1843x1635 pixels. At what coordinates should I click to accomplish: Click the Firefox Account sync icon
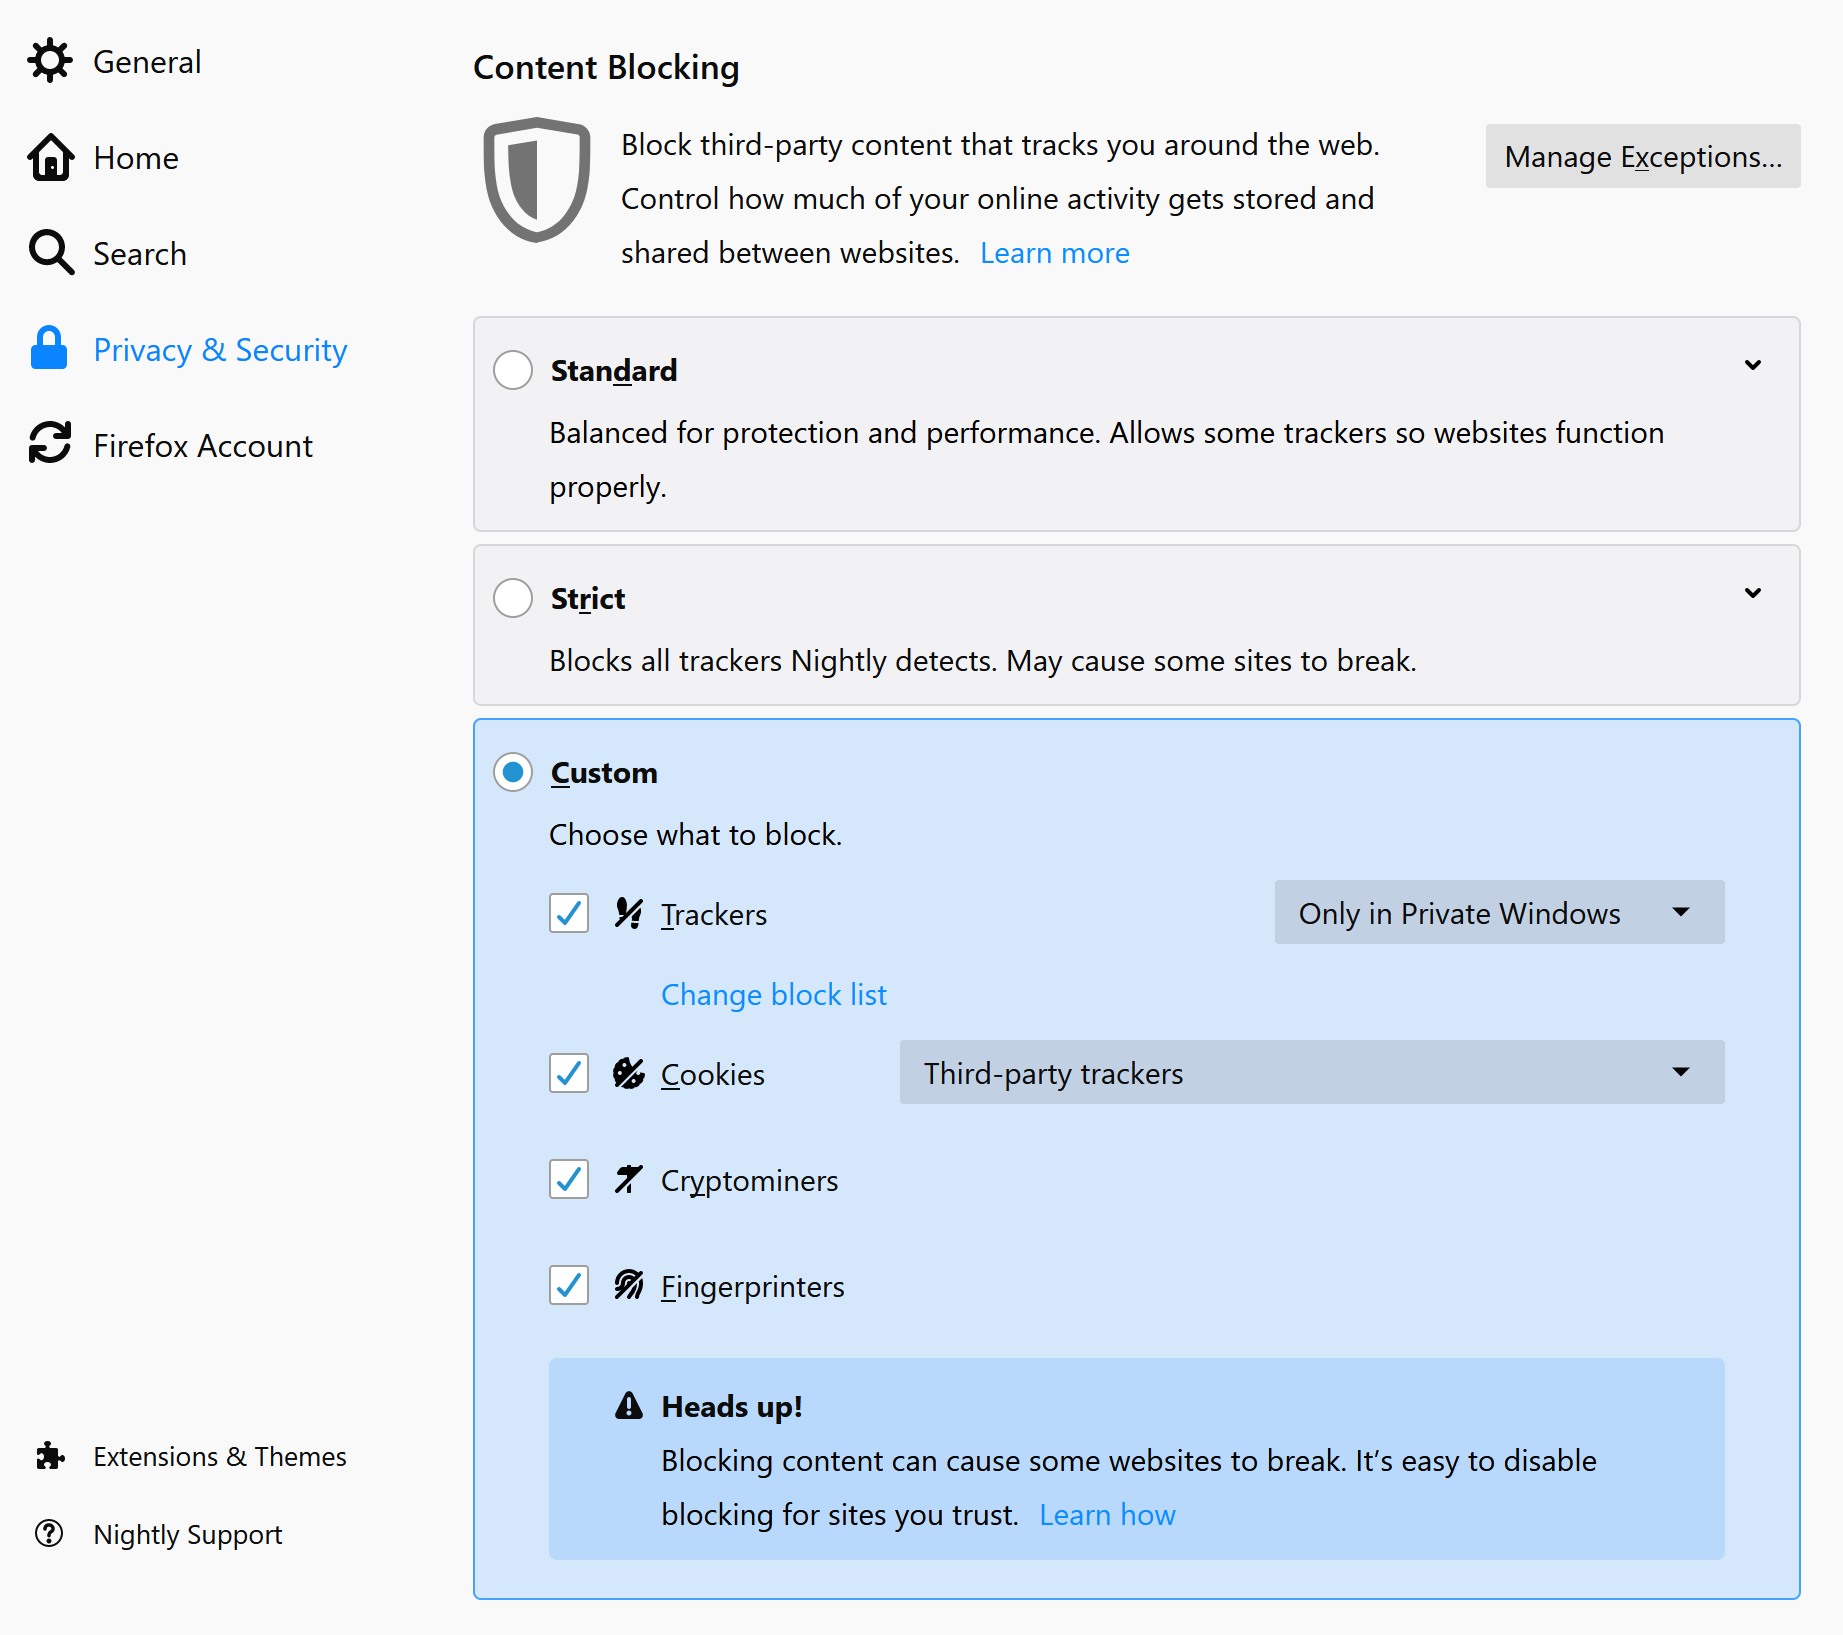[x=50, y=443]
